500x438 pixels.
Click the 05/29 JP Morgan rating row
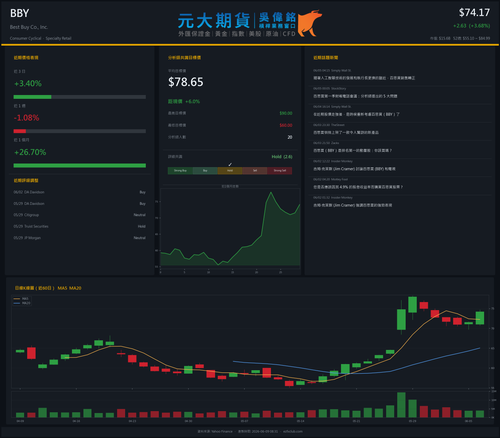[x=80, y=238]
